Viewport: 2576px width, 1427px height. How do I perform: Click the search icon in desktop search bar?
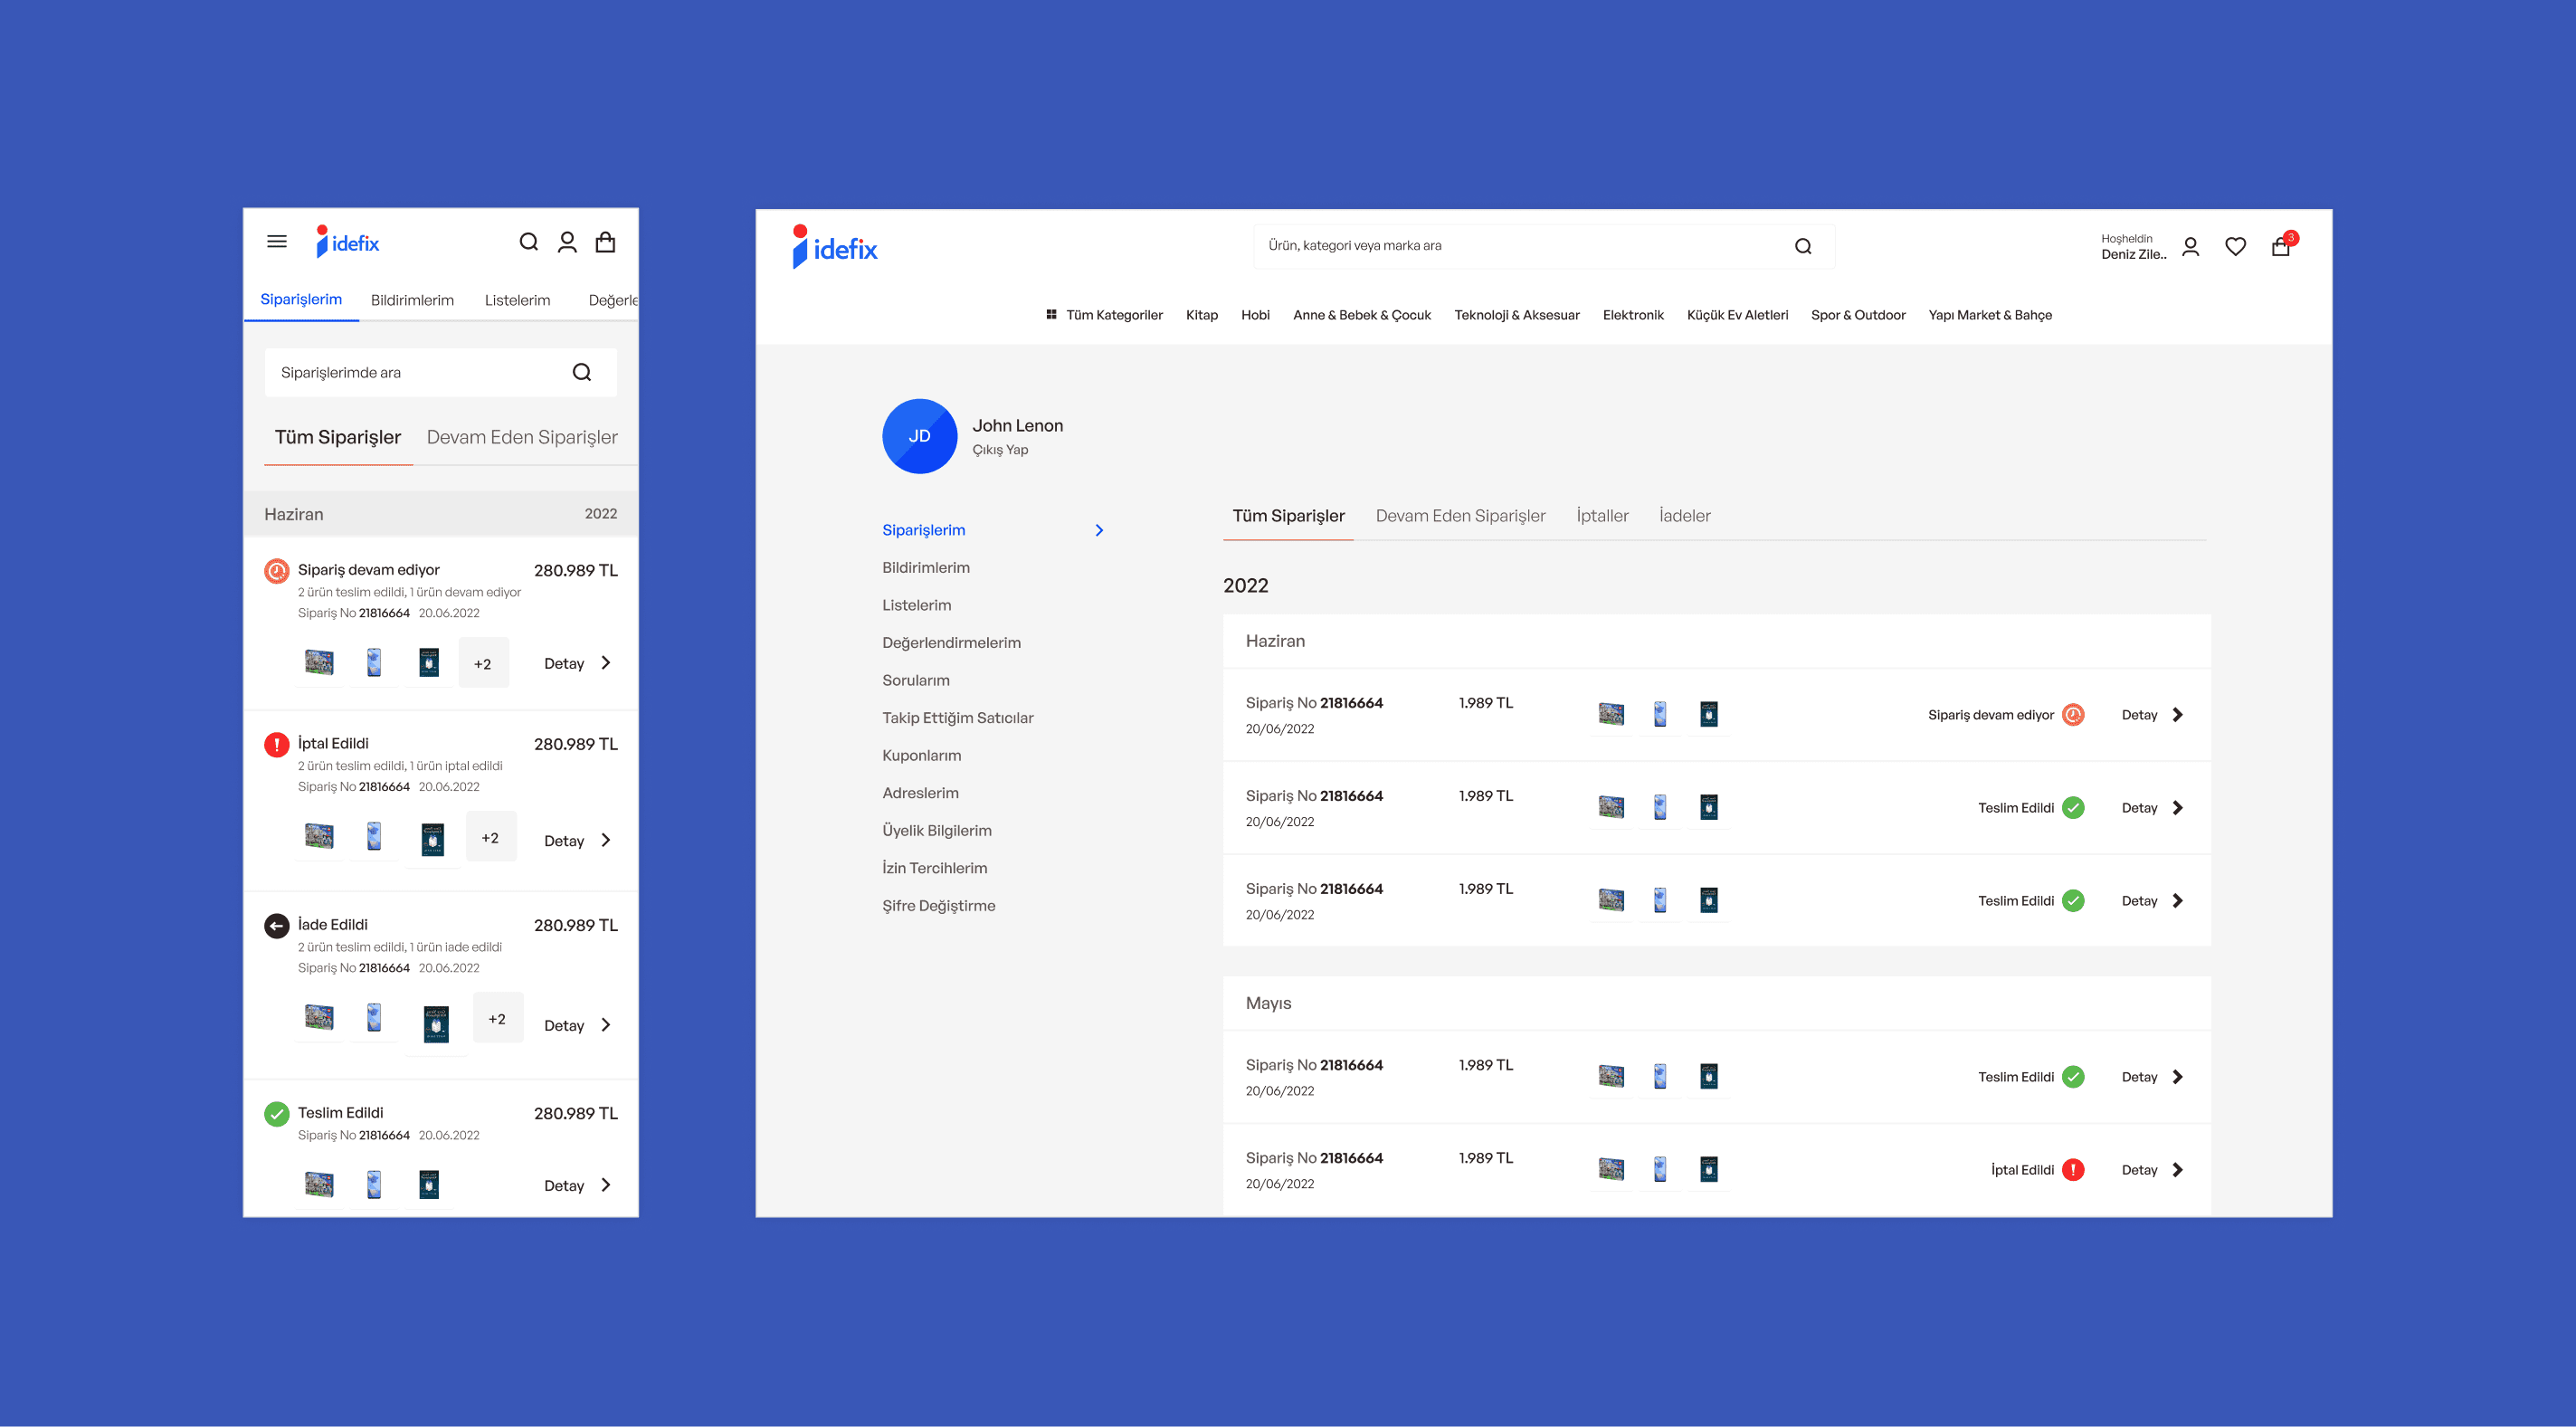click(1803, 247)
